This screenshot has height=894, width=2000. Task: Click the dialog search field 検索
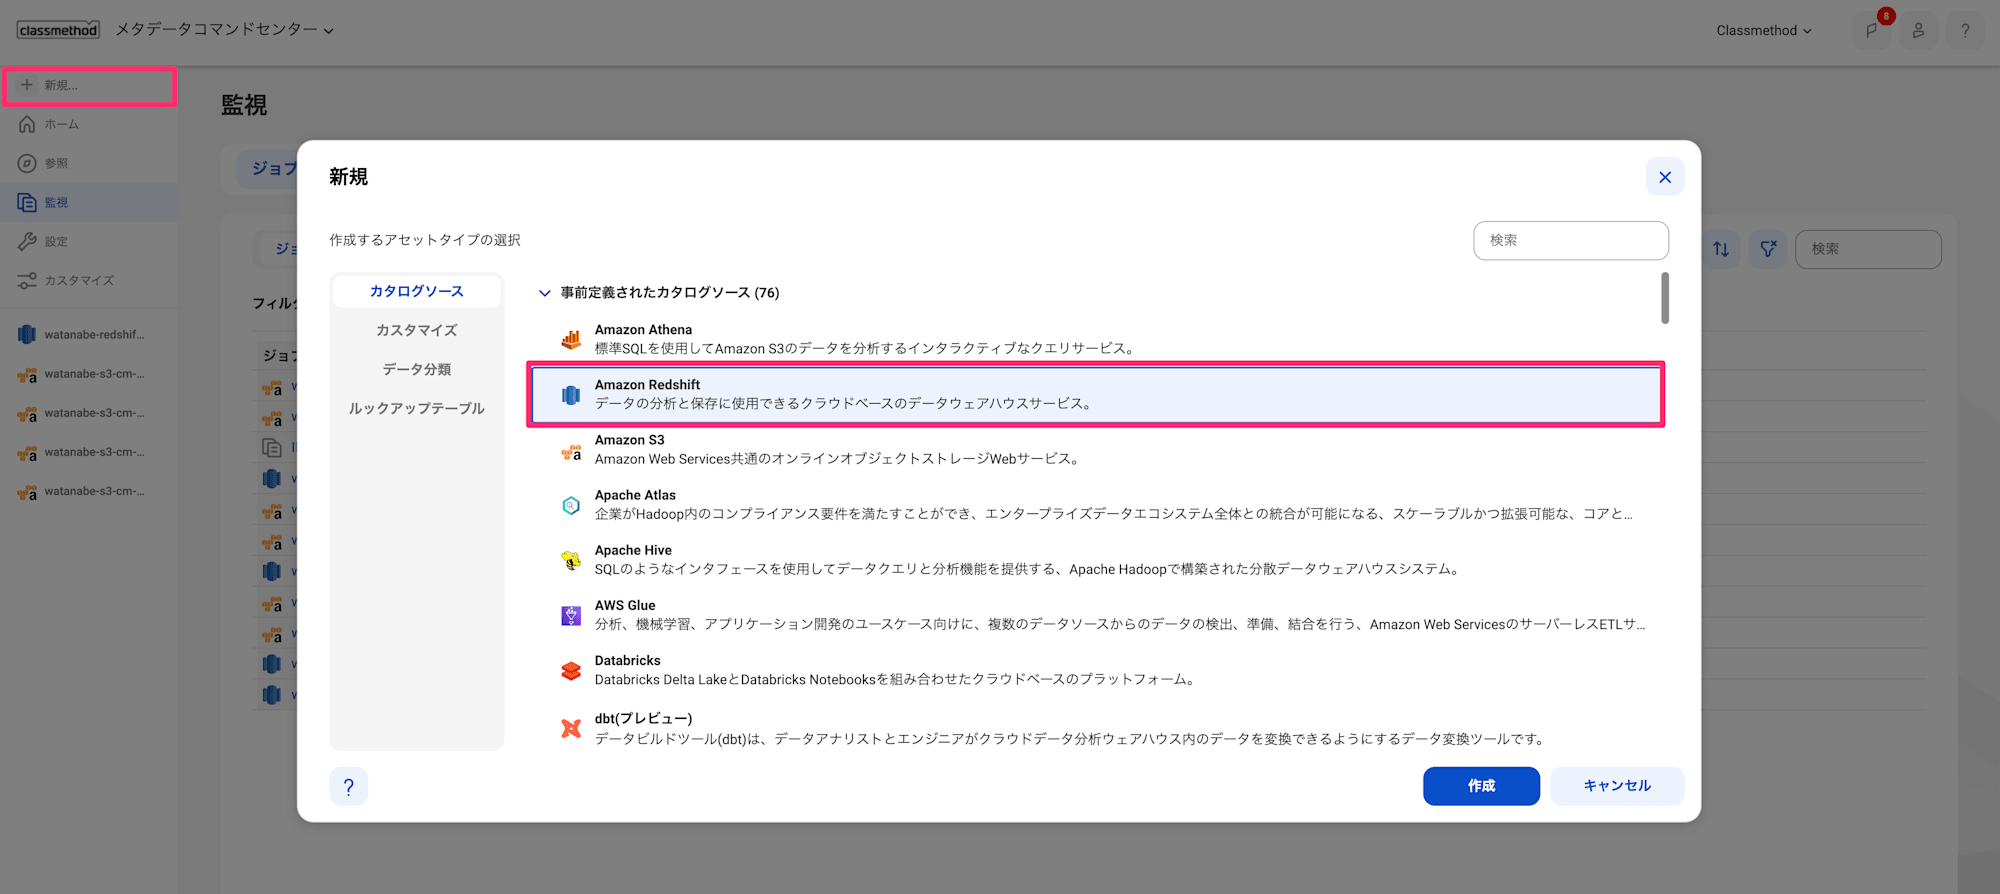(1571, 240)
